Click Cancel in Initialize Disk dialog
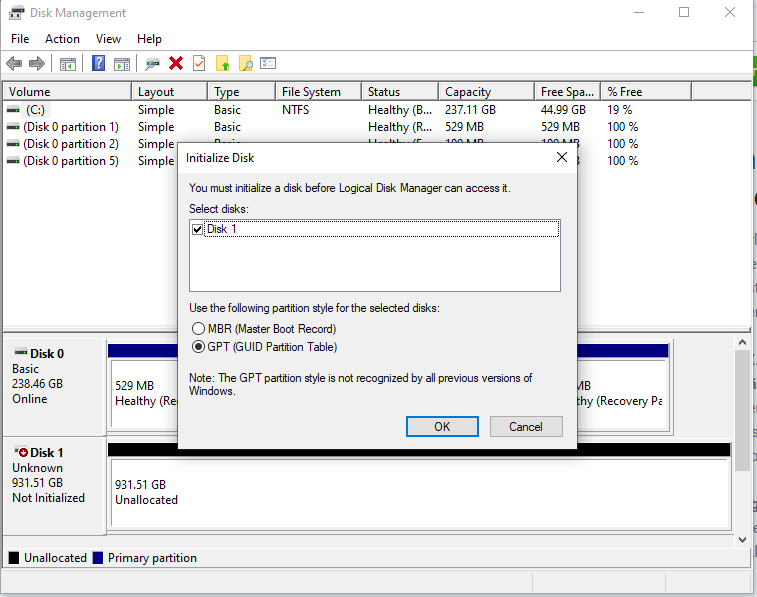The width and height of the screenshot is (757, 597). pos(526,427)
